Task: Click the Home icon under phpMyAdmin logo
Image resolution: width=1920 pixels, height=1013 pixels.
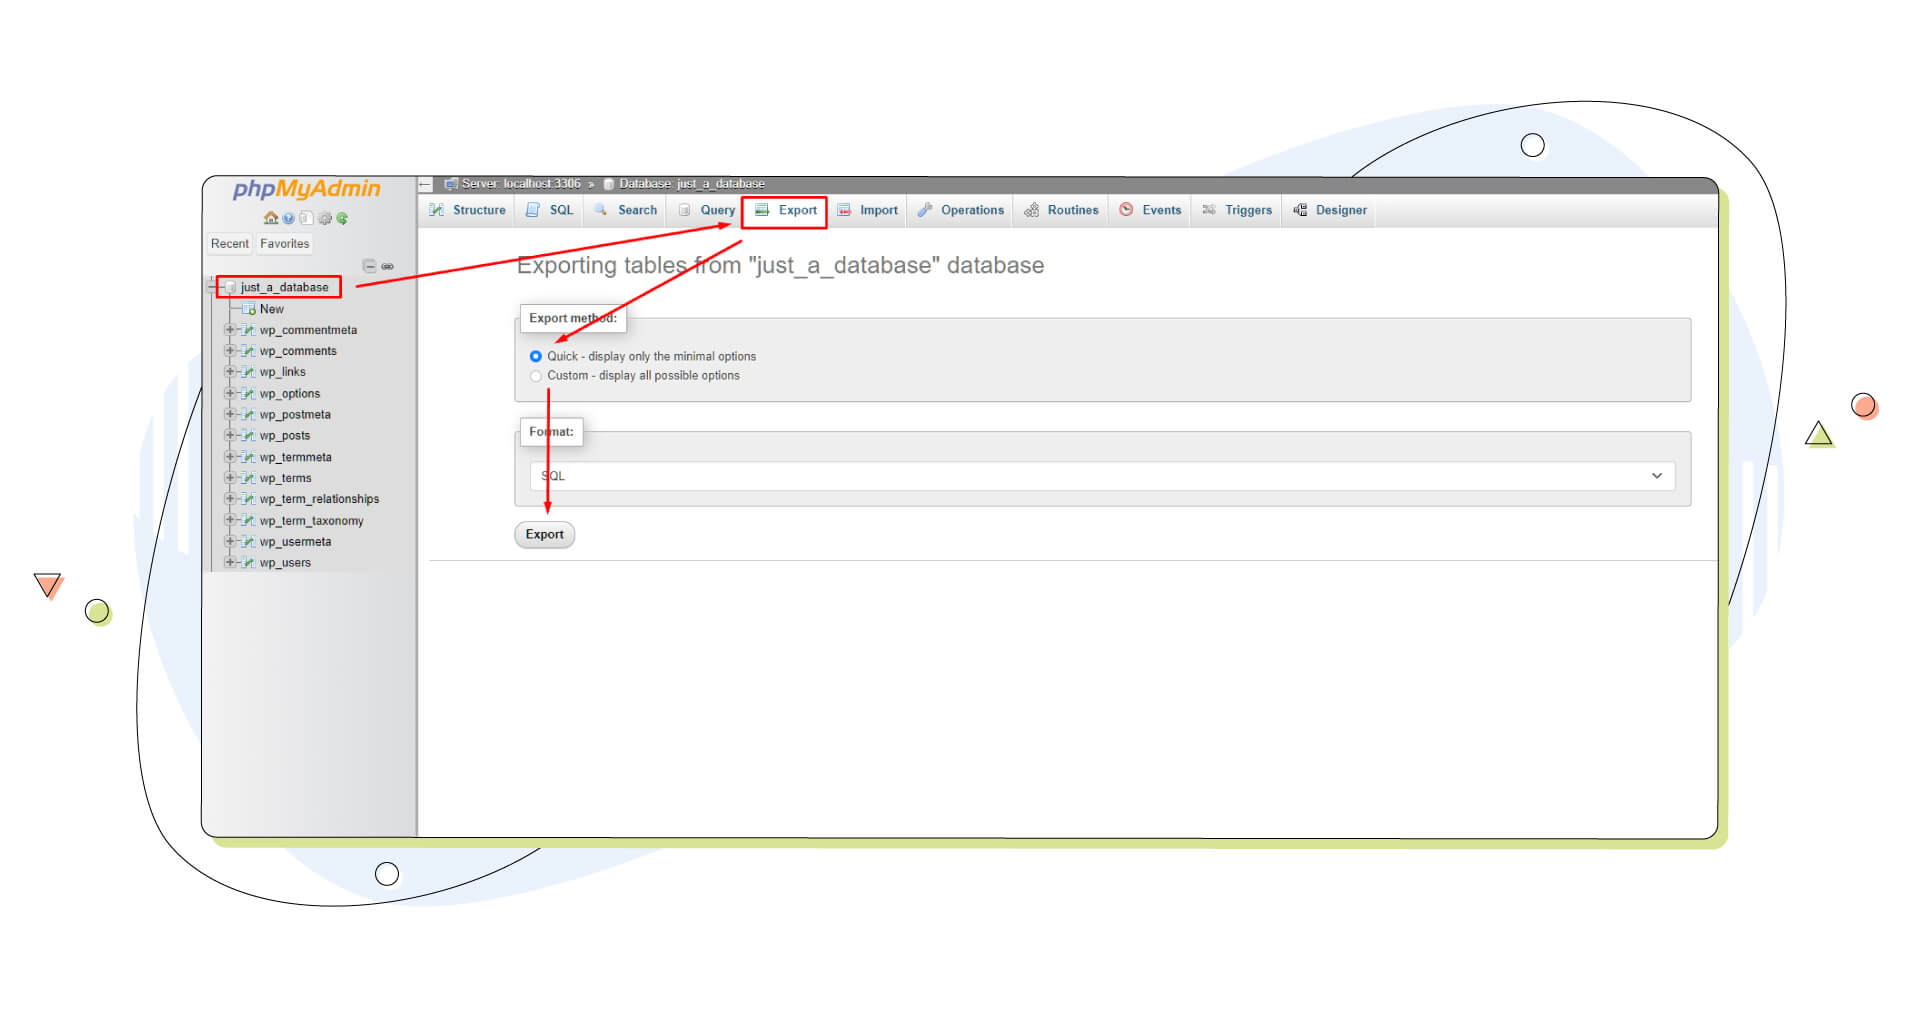Action: (x=270, y=218)
